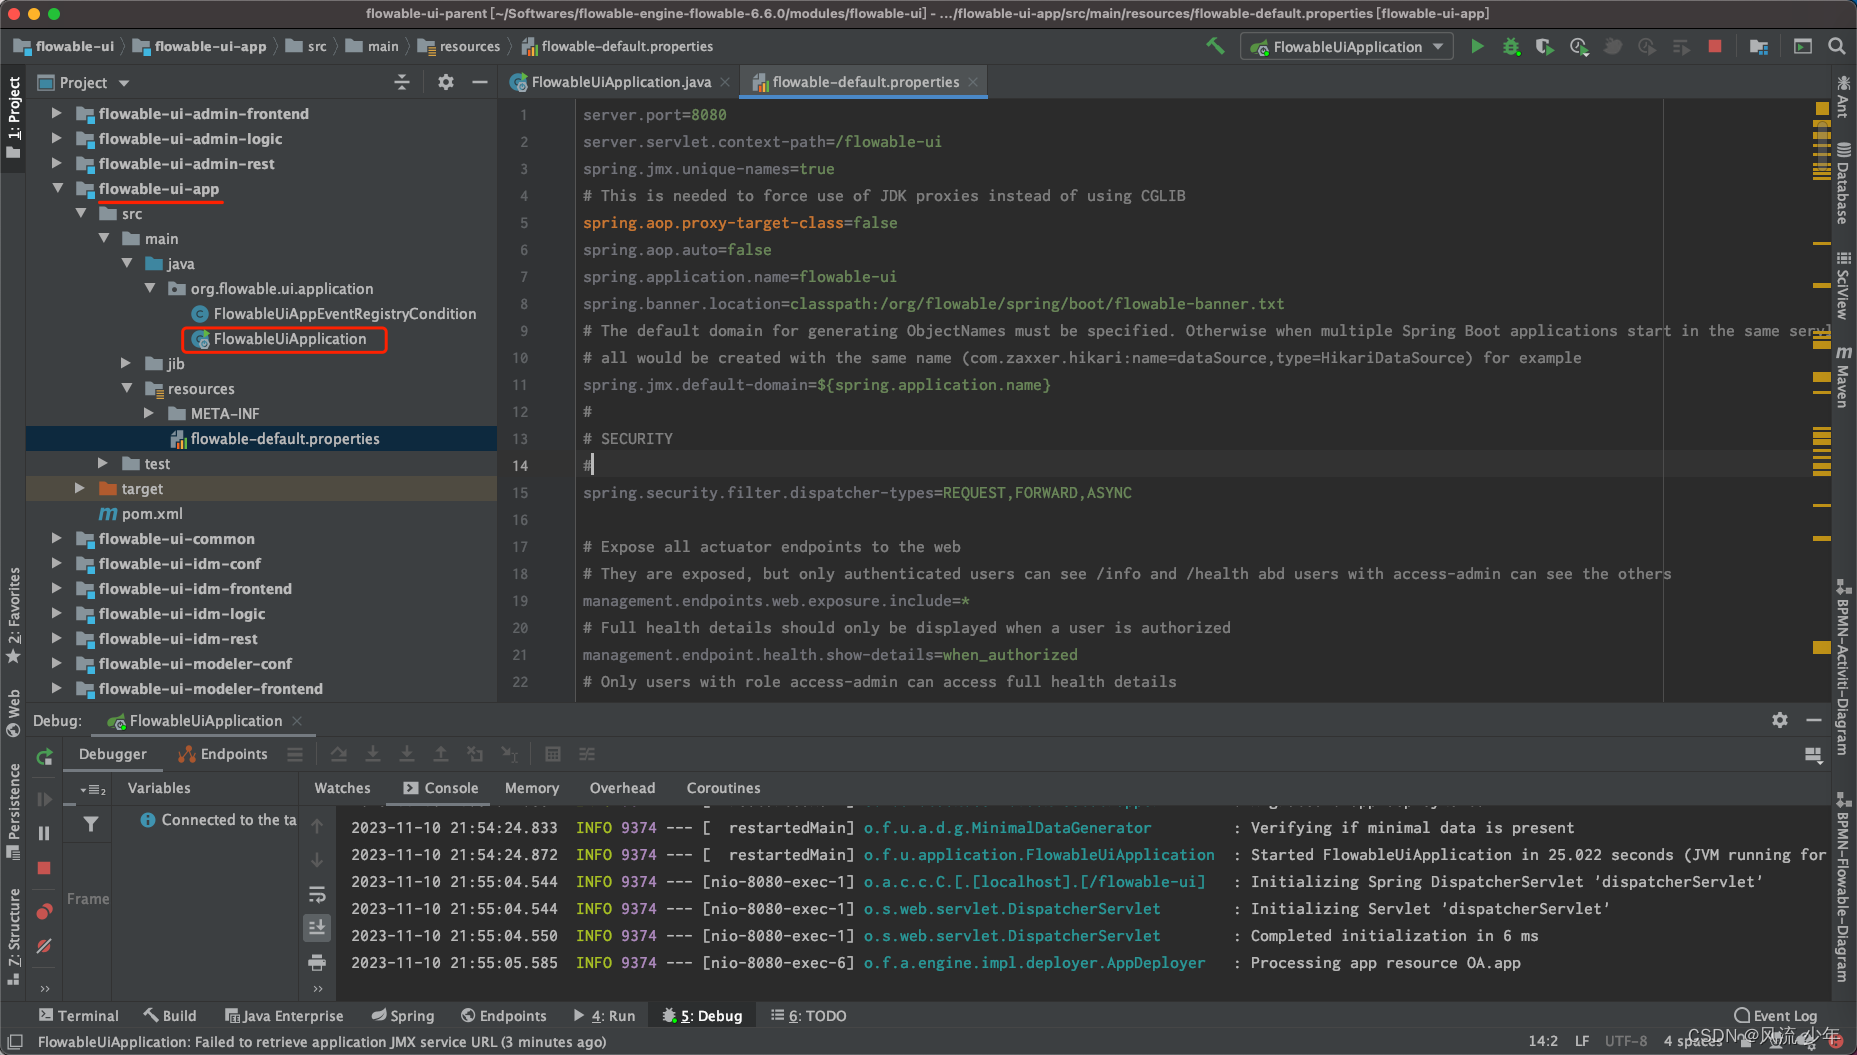The height and width of the screenshot is (1055, 1857).
Task: Rerun the program via debugger restart icon
Action: pyautogui.click(x=44, y=757)
